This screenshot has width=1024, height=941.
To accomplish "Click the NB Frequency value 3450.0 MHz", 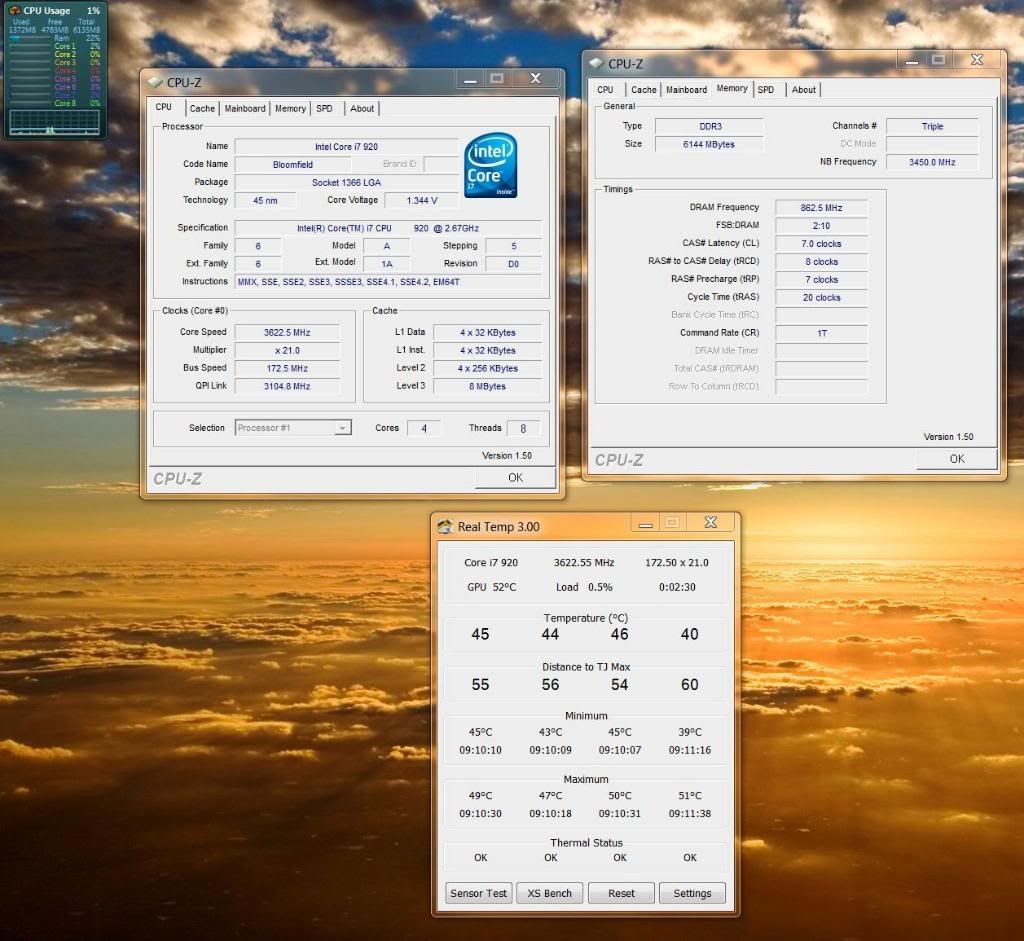I will [932, 162].
